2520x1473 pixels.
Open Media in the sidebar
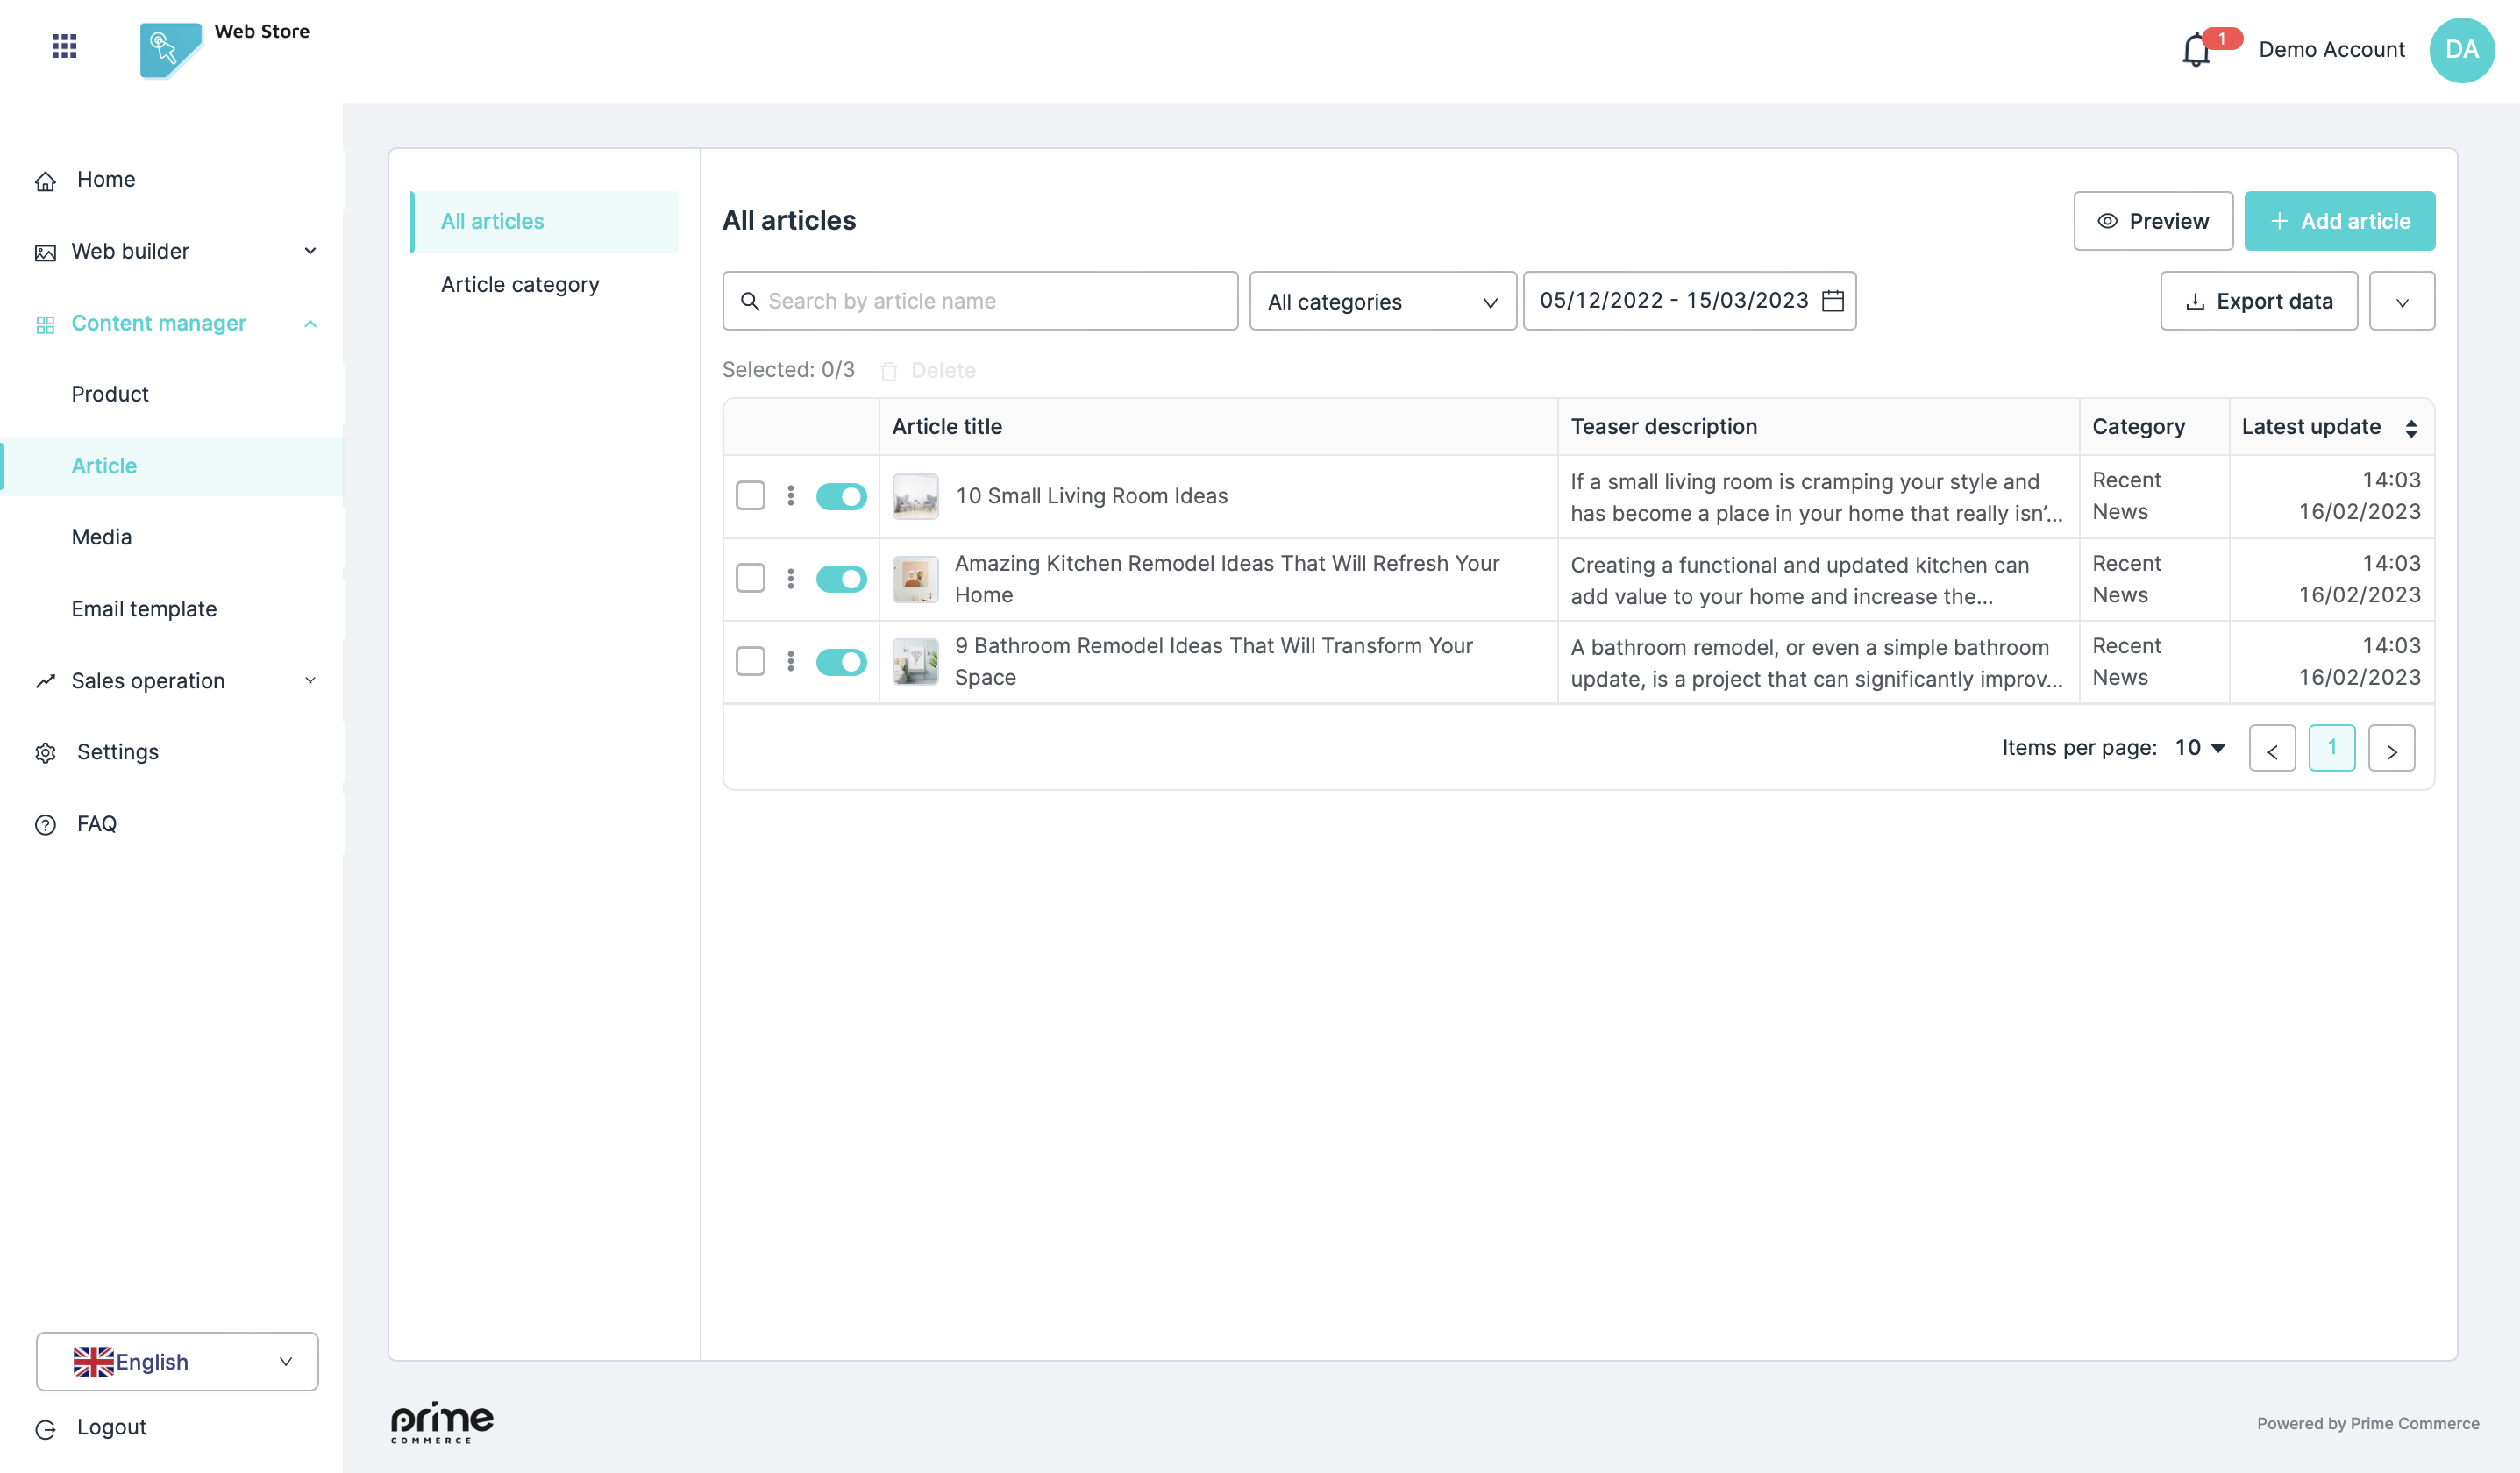[x=101, y=537]
